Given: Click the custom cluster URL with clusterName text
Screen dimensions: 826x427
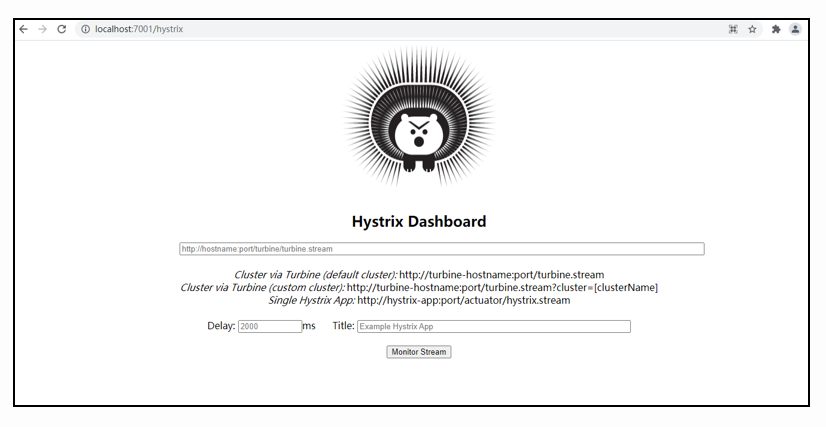Looking at the screenshot, I should (x=502, y=287).
